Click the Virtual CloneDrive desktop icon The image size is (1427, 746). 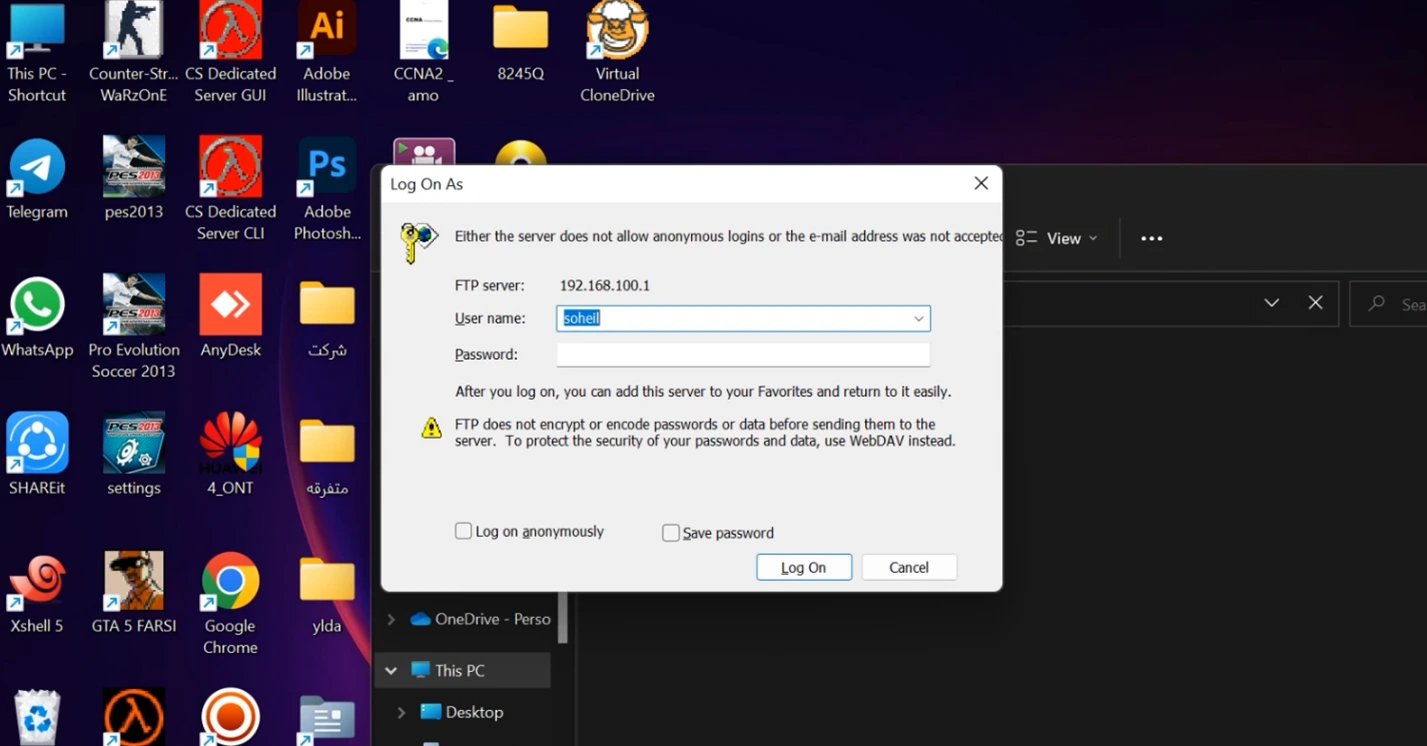(x=617, y=52)
